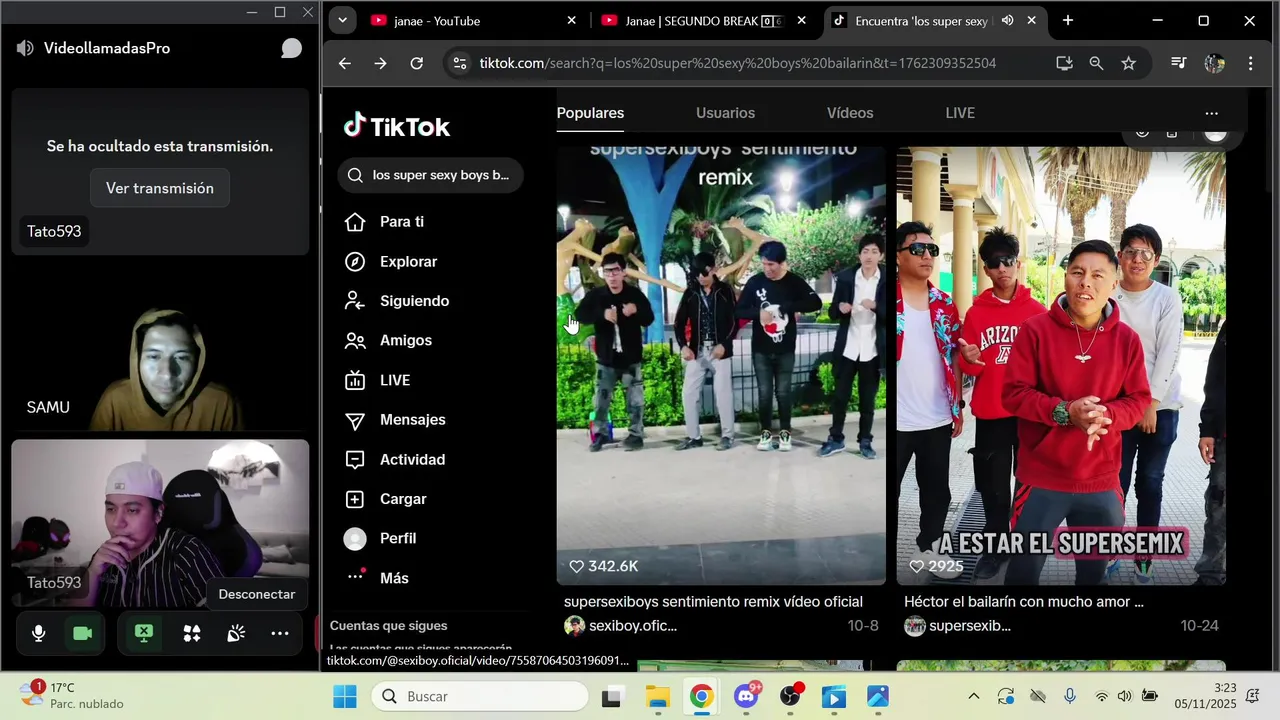This screenshot has width=1280, height=720.
Task: Expand Más in TikTok sidebar
Action: click(377, 578)
